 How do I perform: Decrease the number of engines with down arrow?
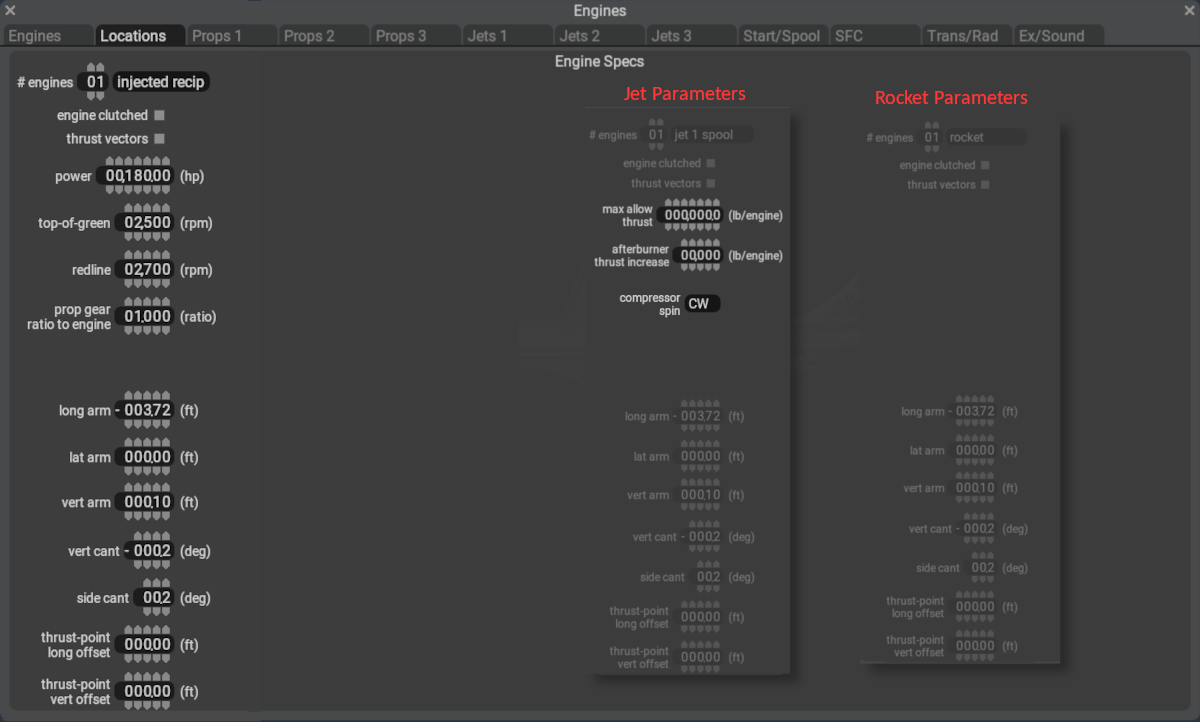[95, 96]
